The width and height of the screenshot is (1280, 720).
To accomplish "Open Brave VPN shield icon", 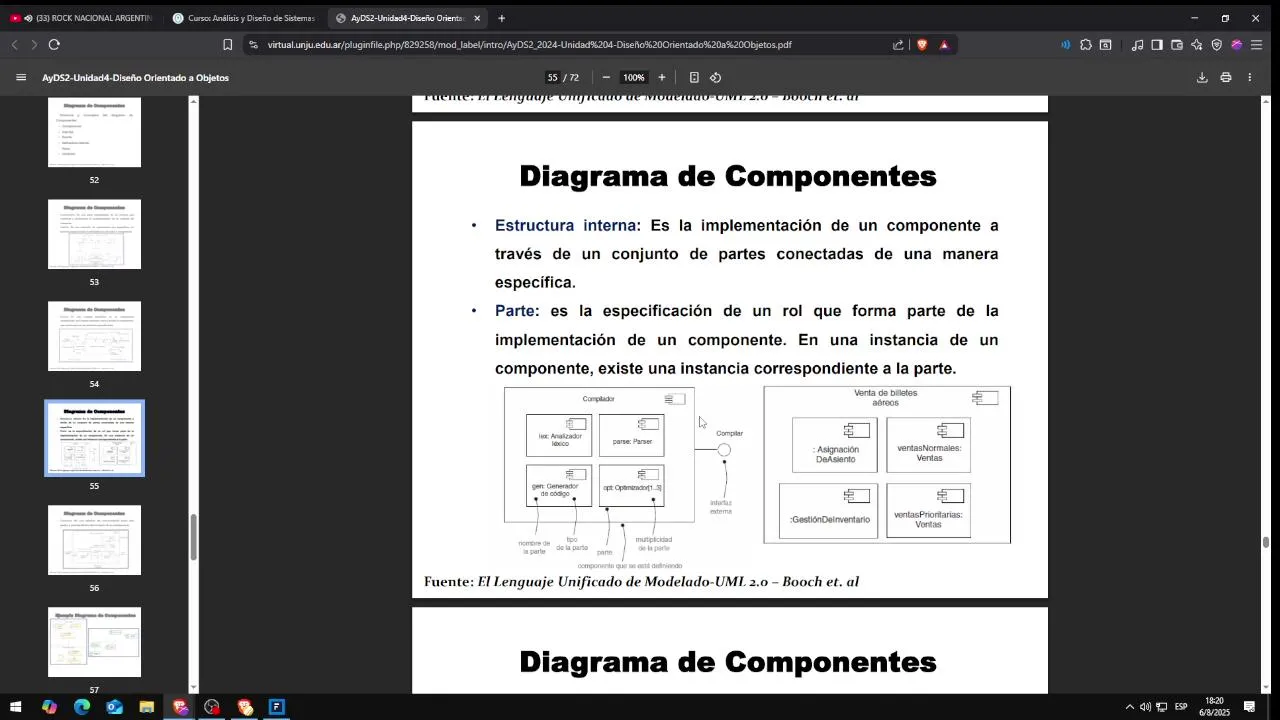I will pyautogui.click(x=1217, y=44).
